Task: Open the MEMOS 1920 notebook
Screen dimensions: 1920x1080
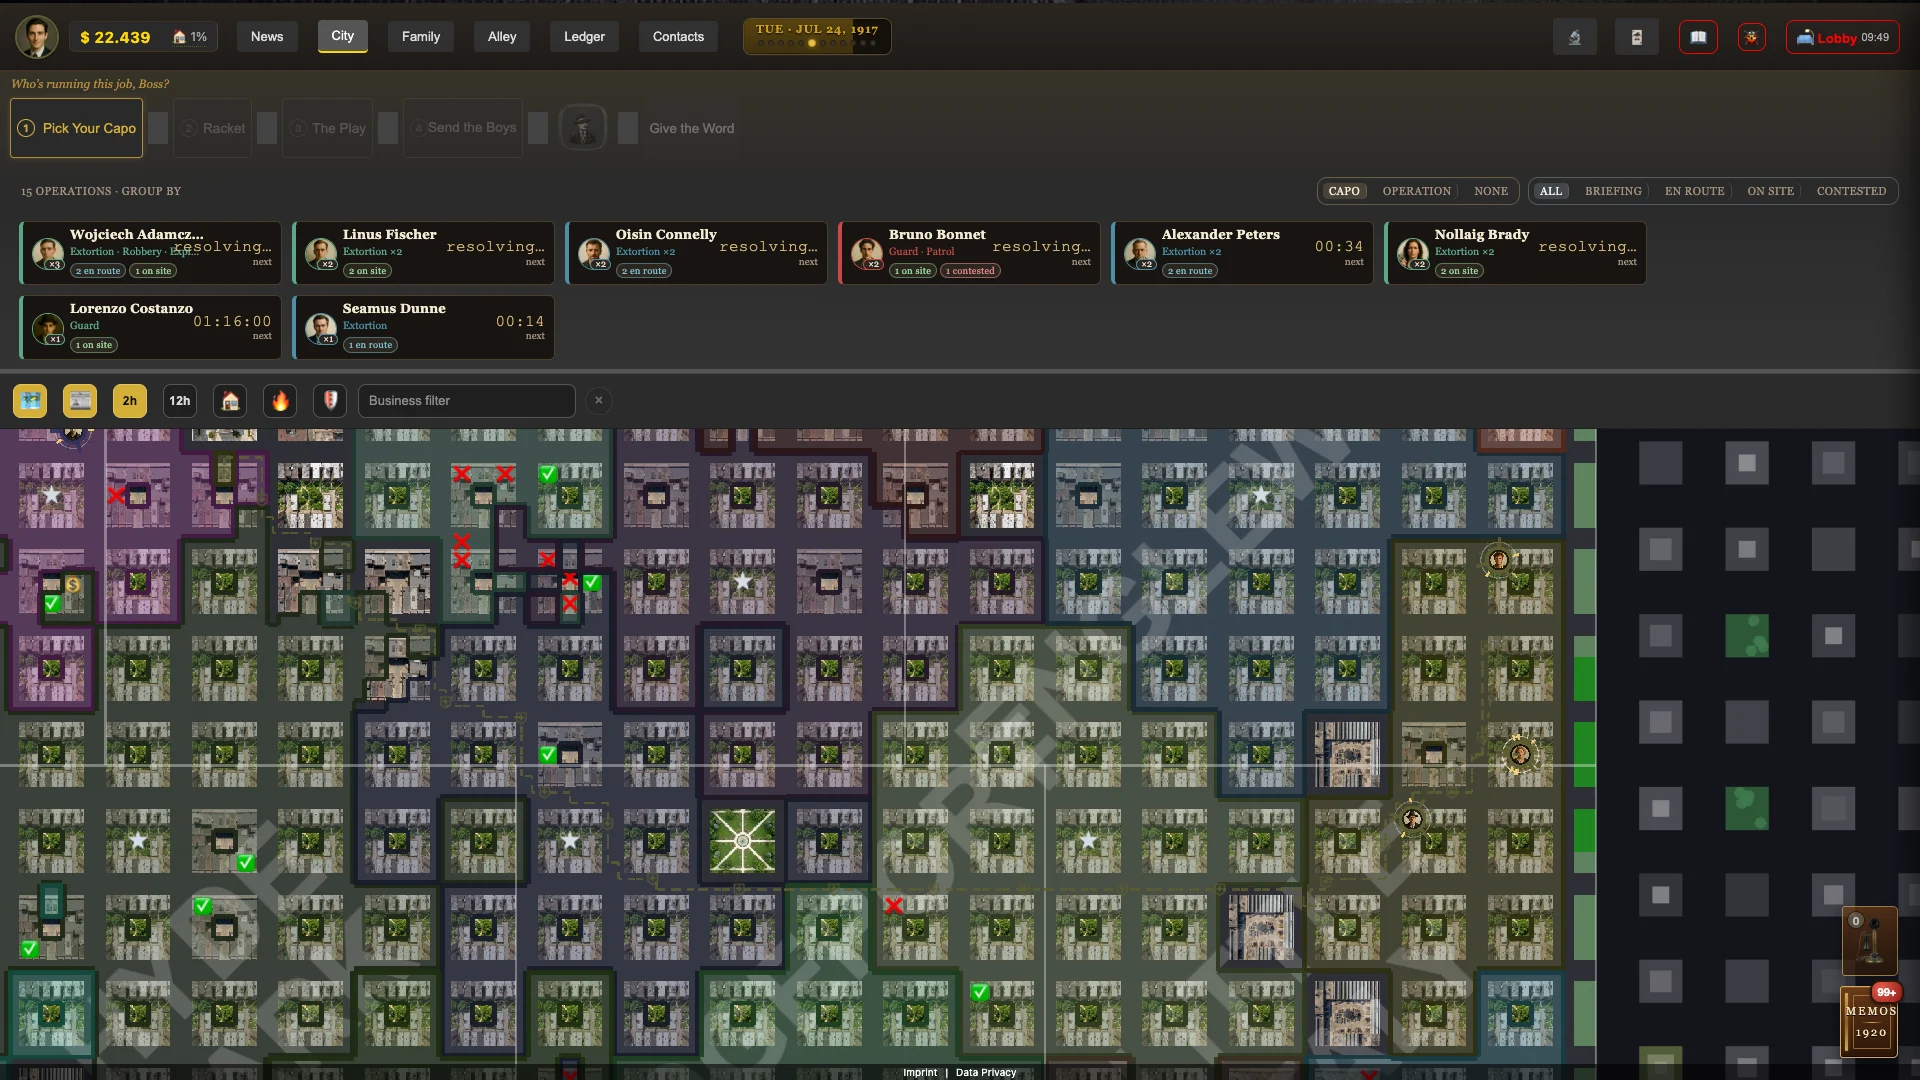Action: click(1870, 1021)
